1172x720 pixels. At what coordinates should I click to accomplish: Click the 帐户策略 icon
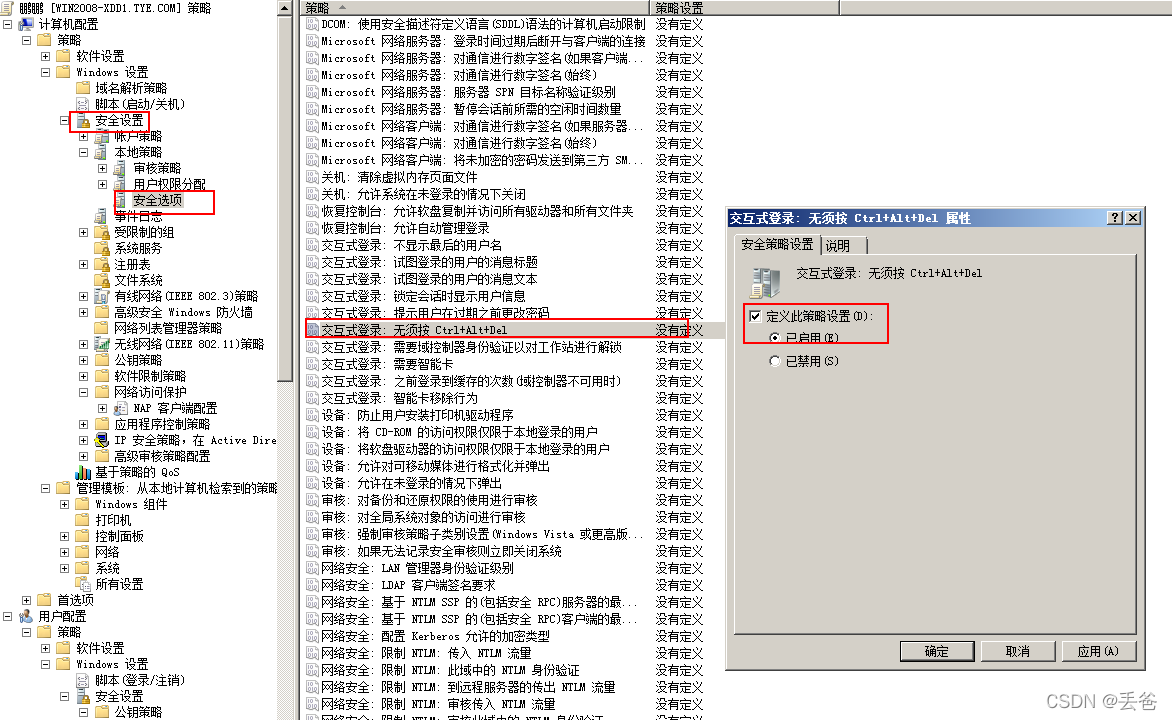tap(102, 136)
